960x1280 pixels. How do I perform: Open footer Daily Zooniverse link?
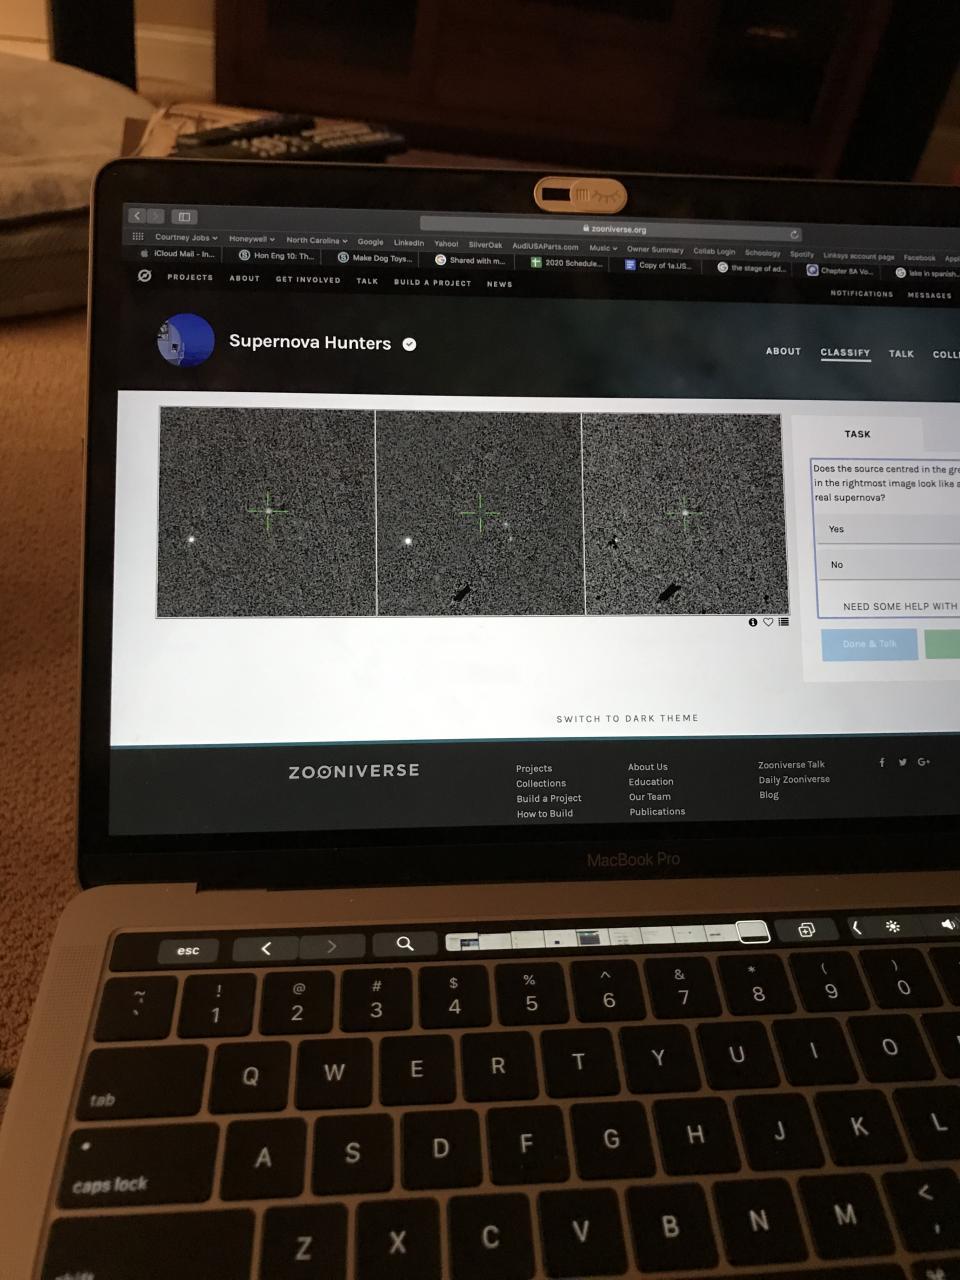tap(794, 780)
